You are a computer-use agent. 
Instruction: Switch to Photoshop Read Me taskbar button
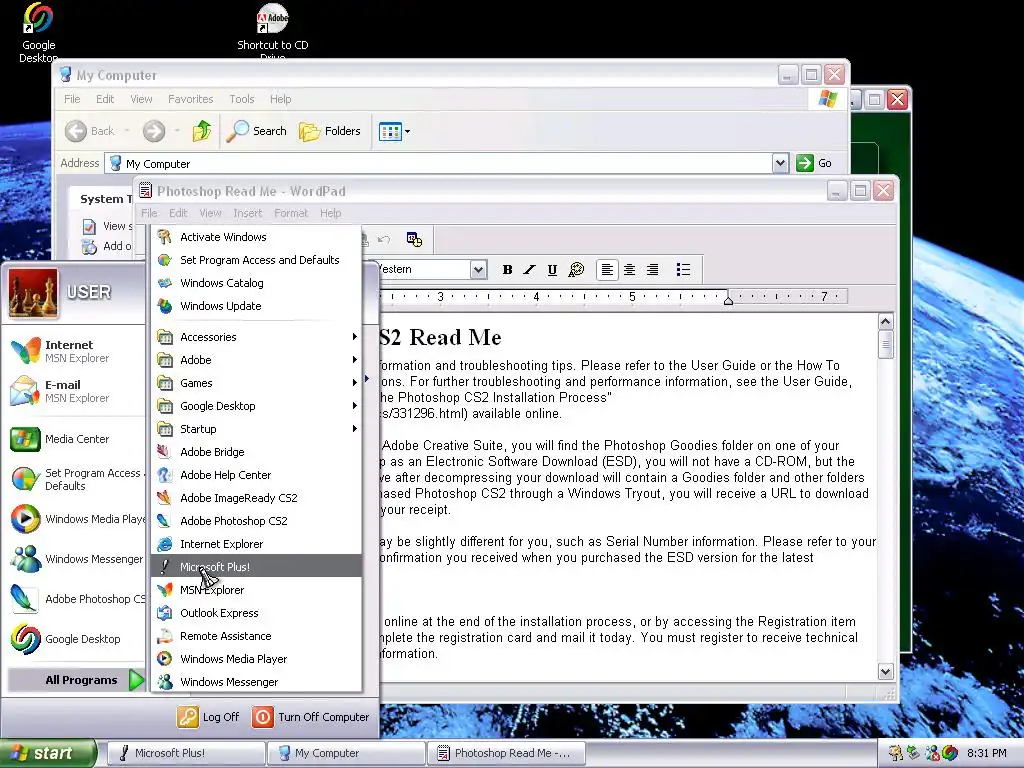point(506,754)
